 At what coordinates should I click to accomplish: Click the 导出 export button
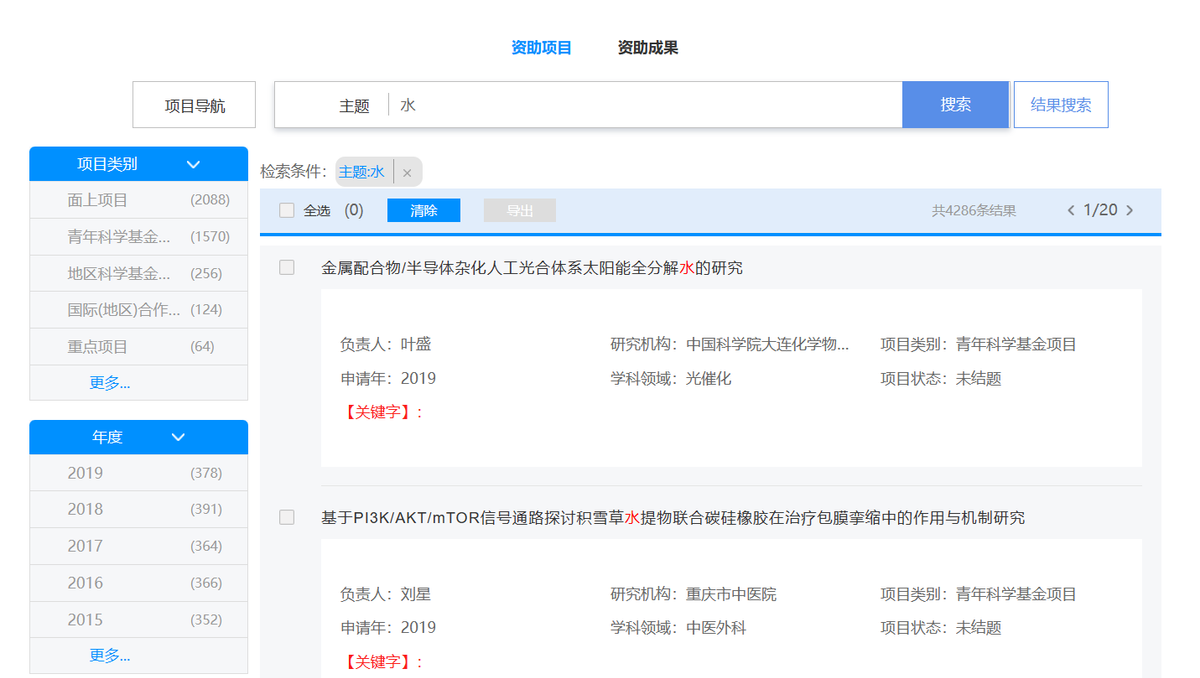(519, 210)
